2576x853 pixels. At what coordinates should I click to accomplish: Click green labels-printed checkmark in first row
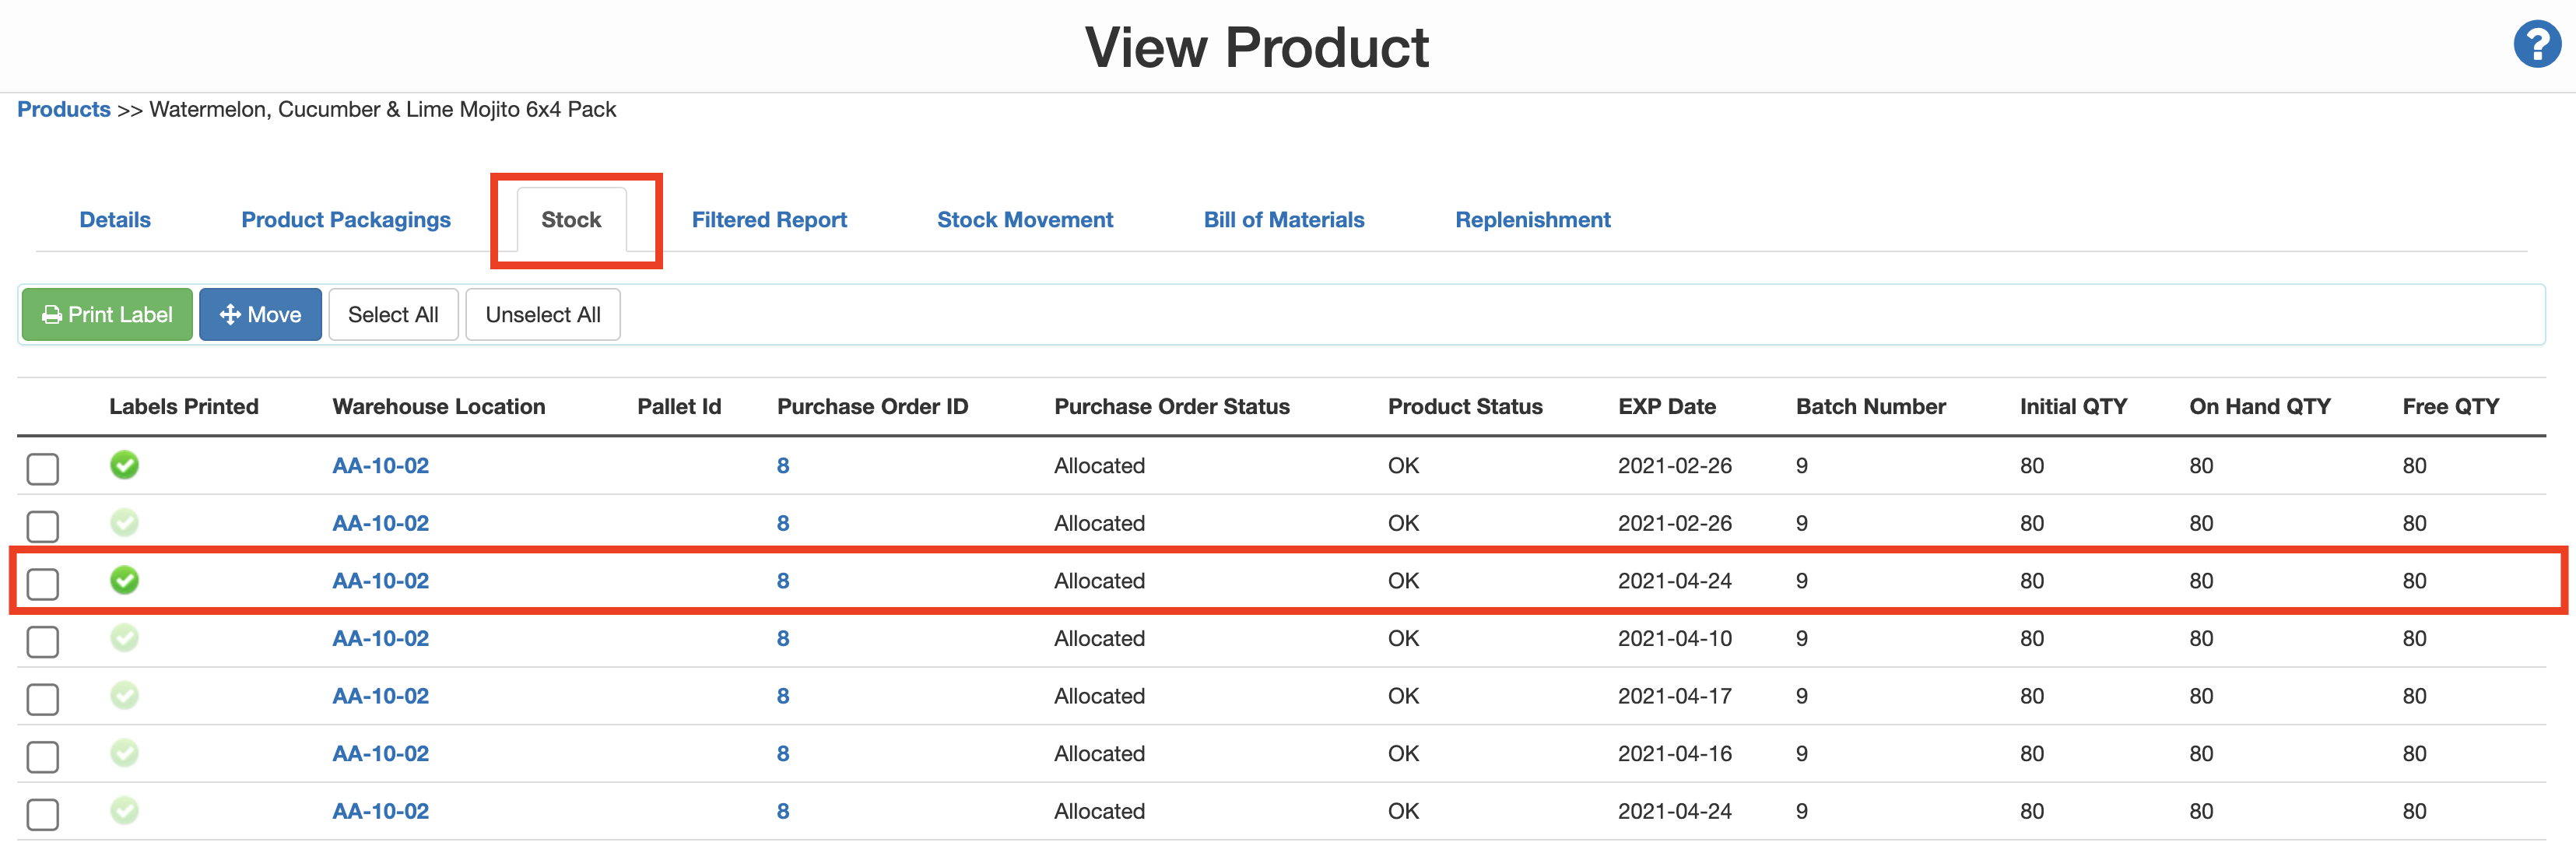(x=124, y=465)
